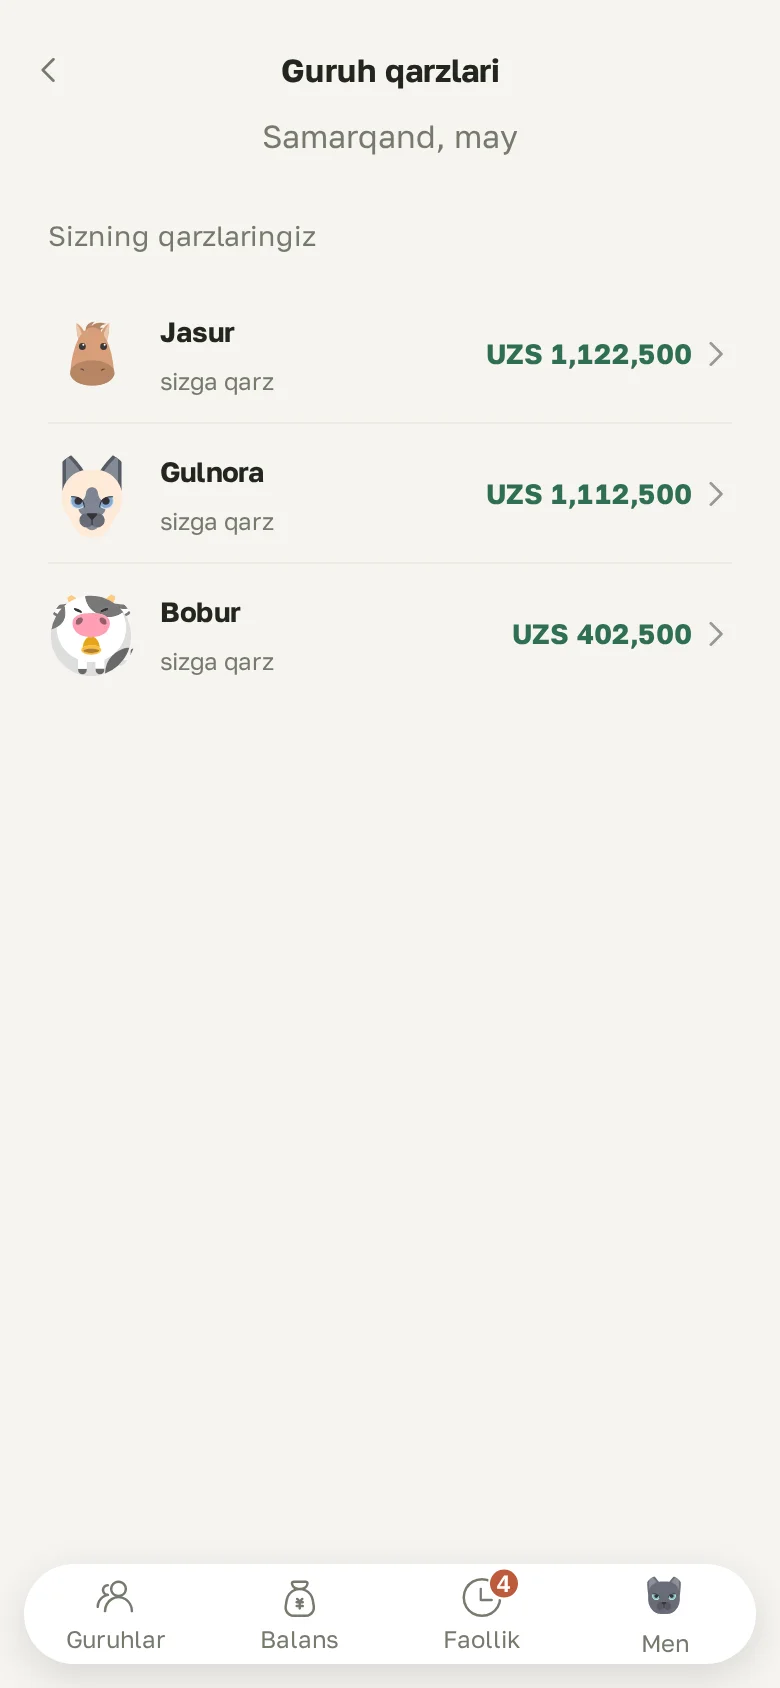Tap Jasur's horse avatar
This screenshot has height=1688, width=780.
(x=92, y=354)
